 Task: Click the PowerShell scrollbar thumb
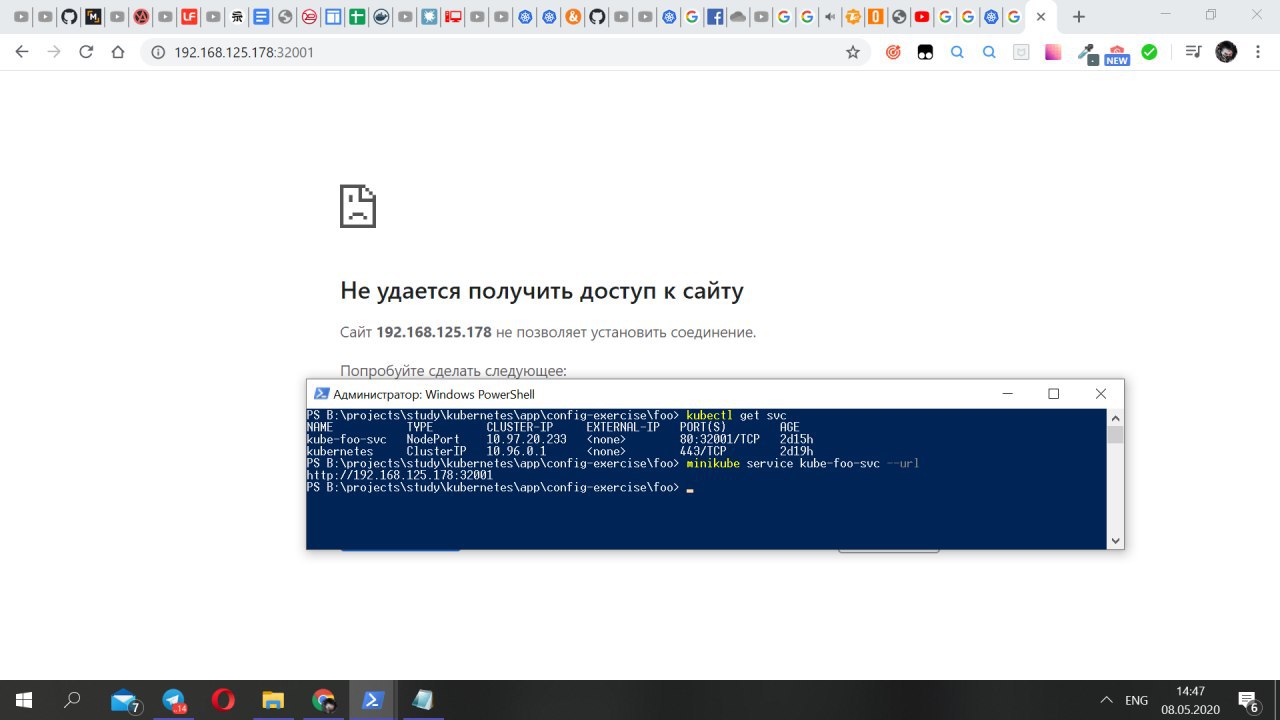click(x=1116, y=434)
